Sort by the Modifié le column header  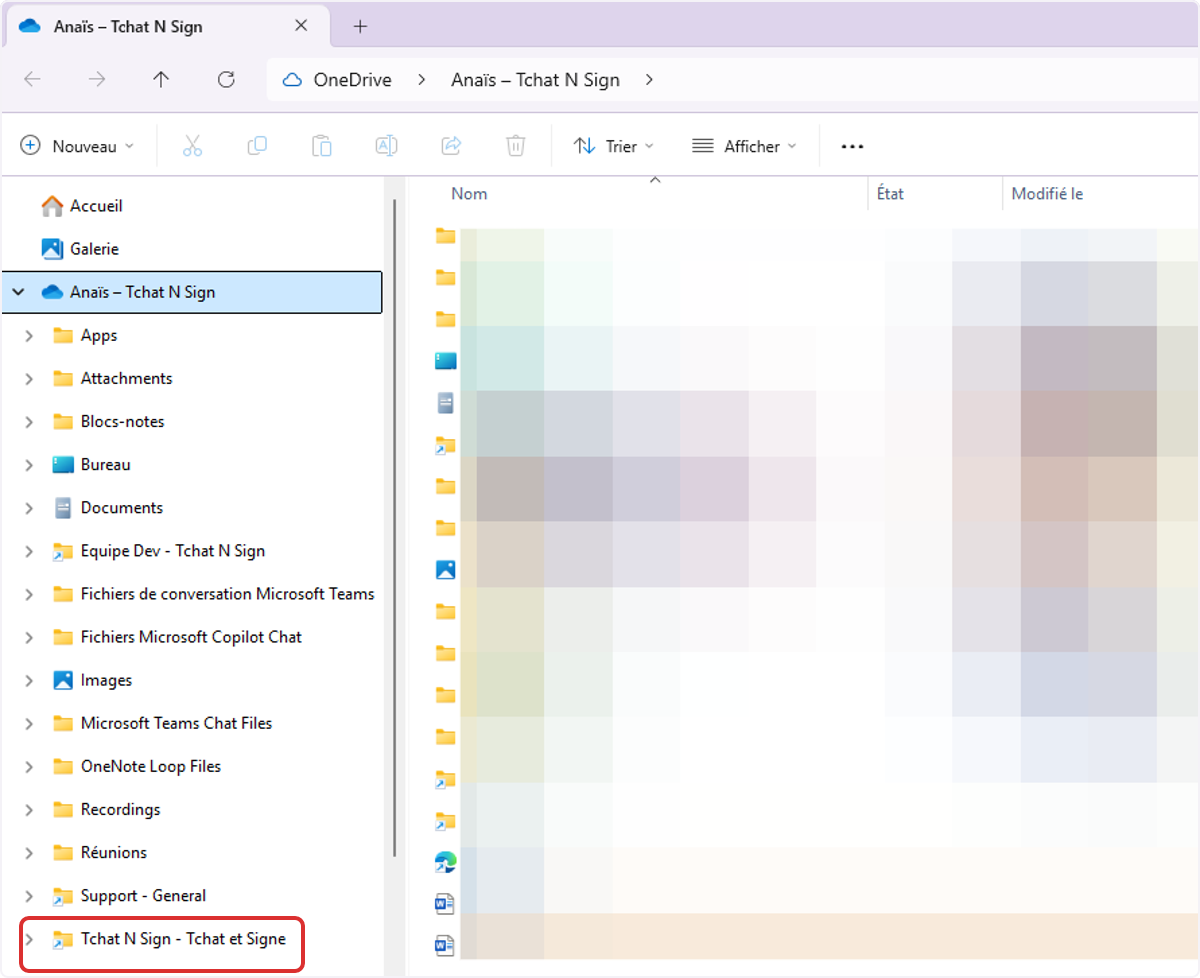point(1047,194)
